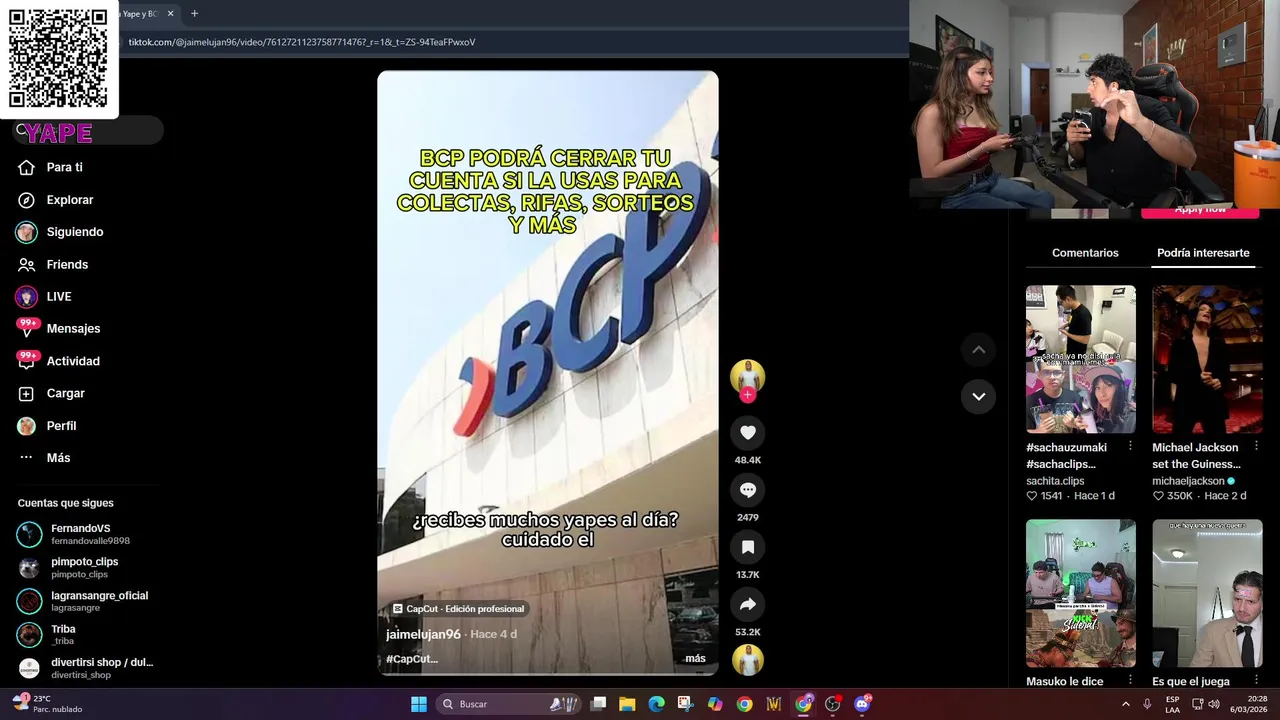The image size is (1280, 720).
Task: Show hidden system tray icons
Action: (1125, 704)
